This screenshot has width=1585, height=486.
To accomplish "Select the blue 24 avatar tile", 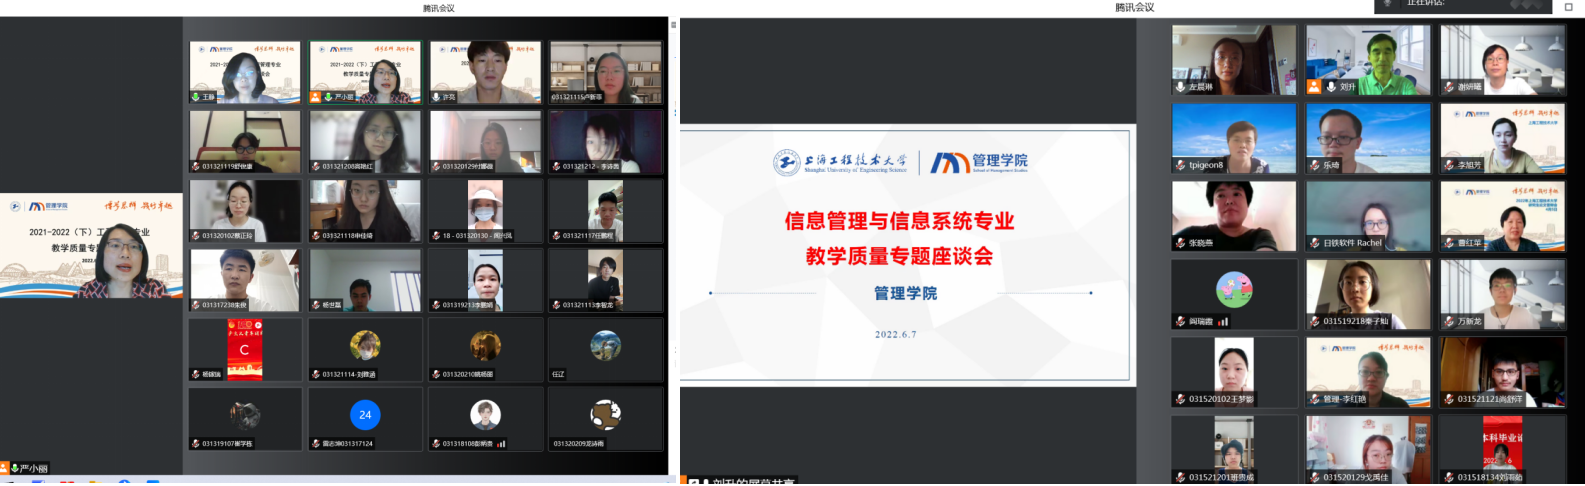I will [365, 418].
